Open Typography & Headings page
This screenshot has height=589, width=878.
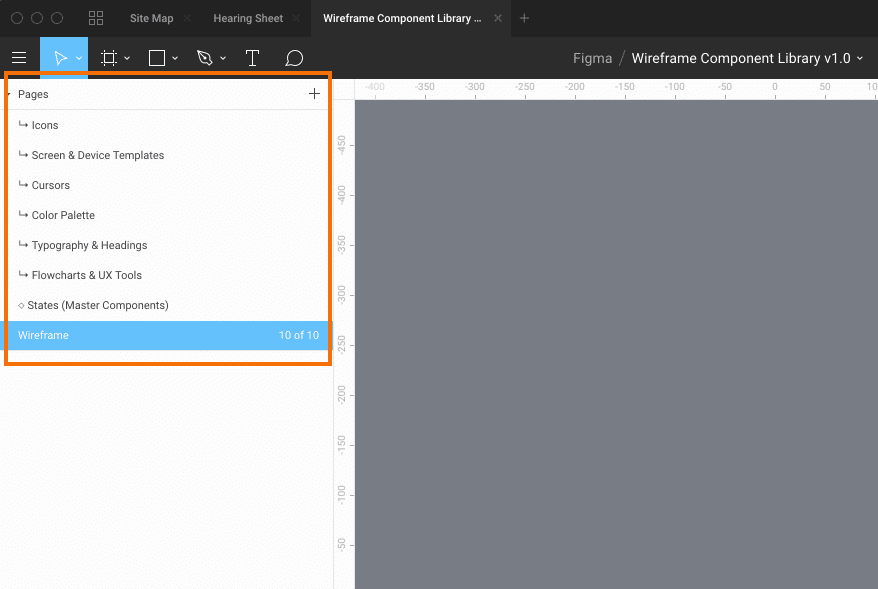coord(167,245)
